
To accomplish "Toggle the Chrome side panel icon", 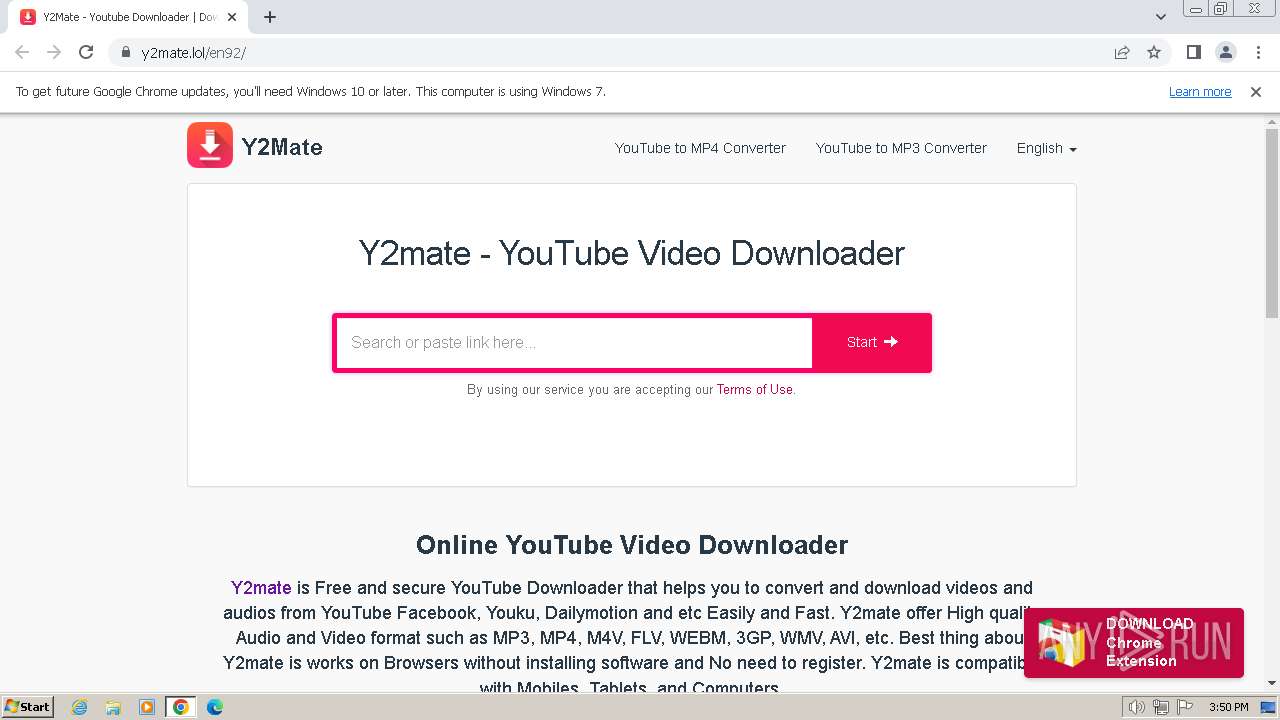I will (x=1193, y=52).
